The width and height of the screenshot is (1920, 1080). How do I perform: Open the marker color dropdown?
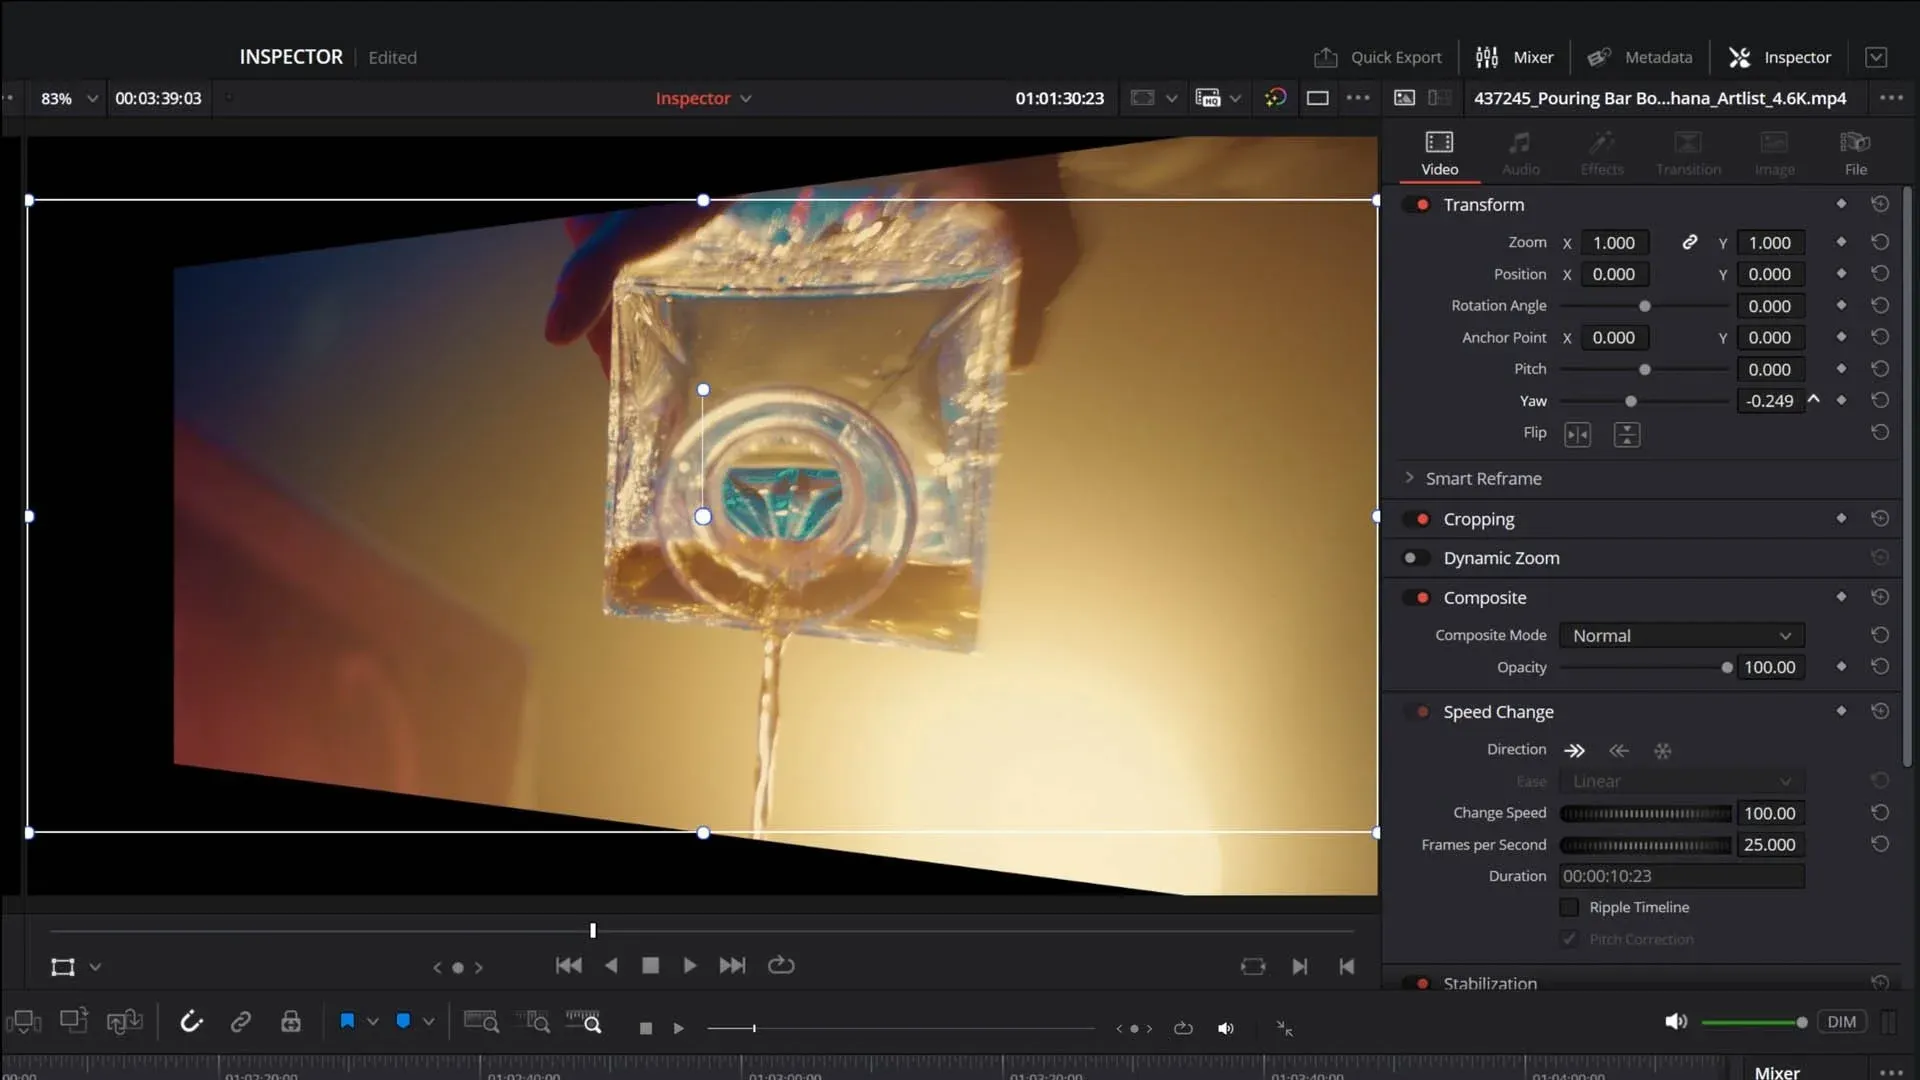pos(428,1022)
